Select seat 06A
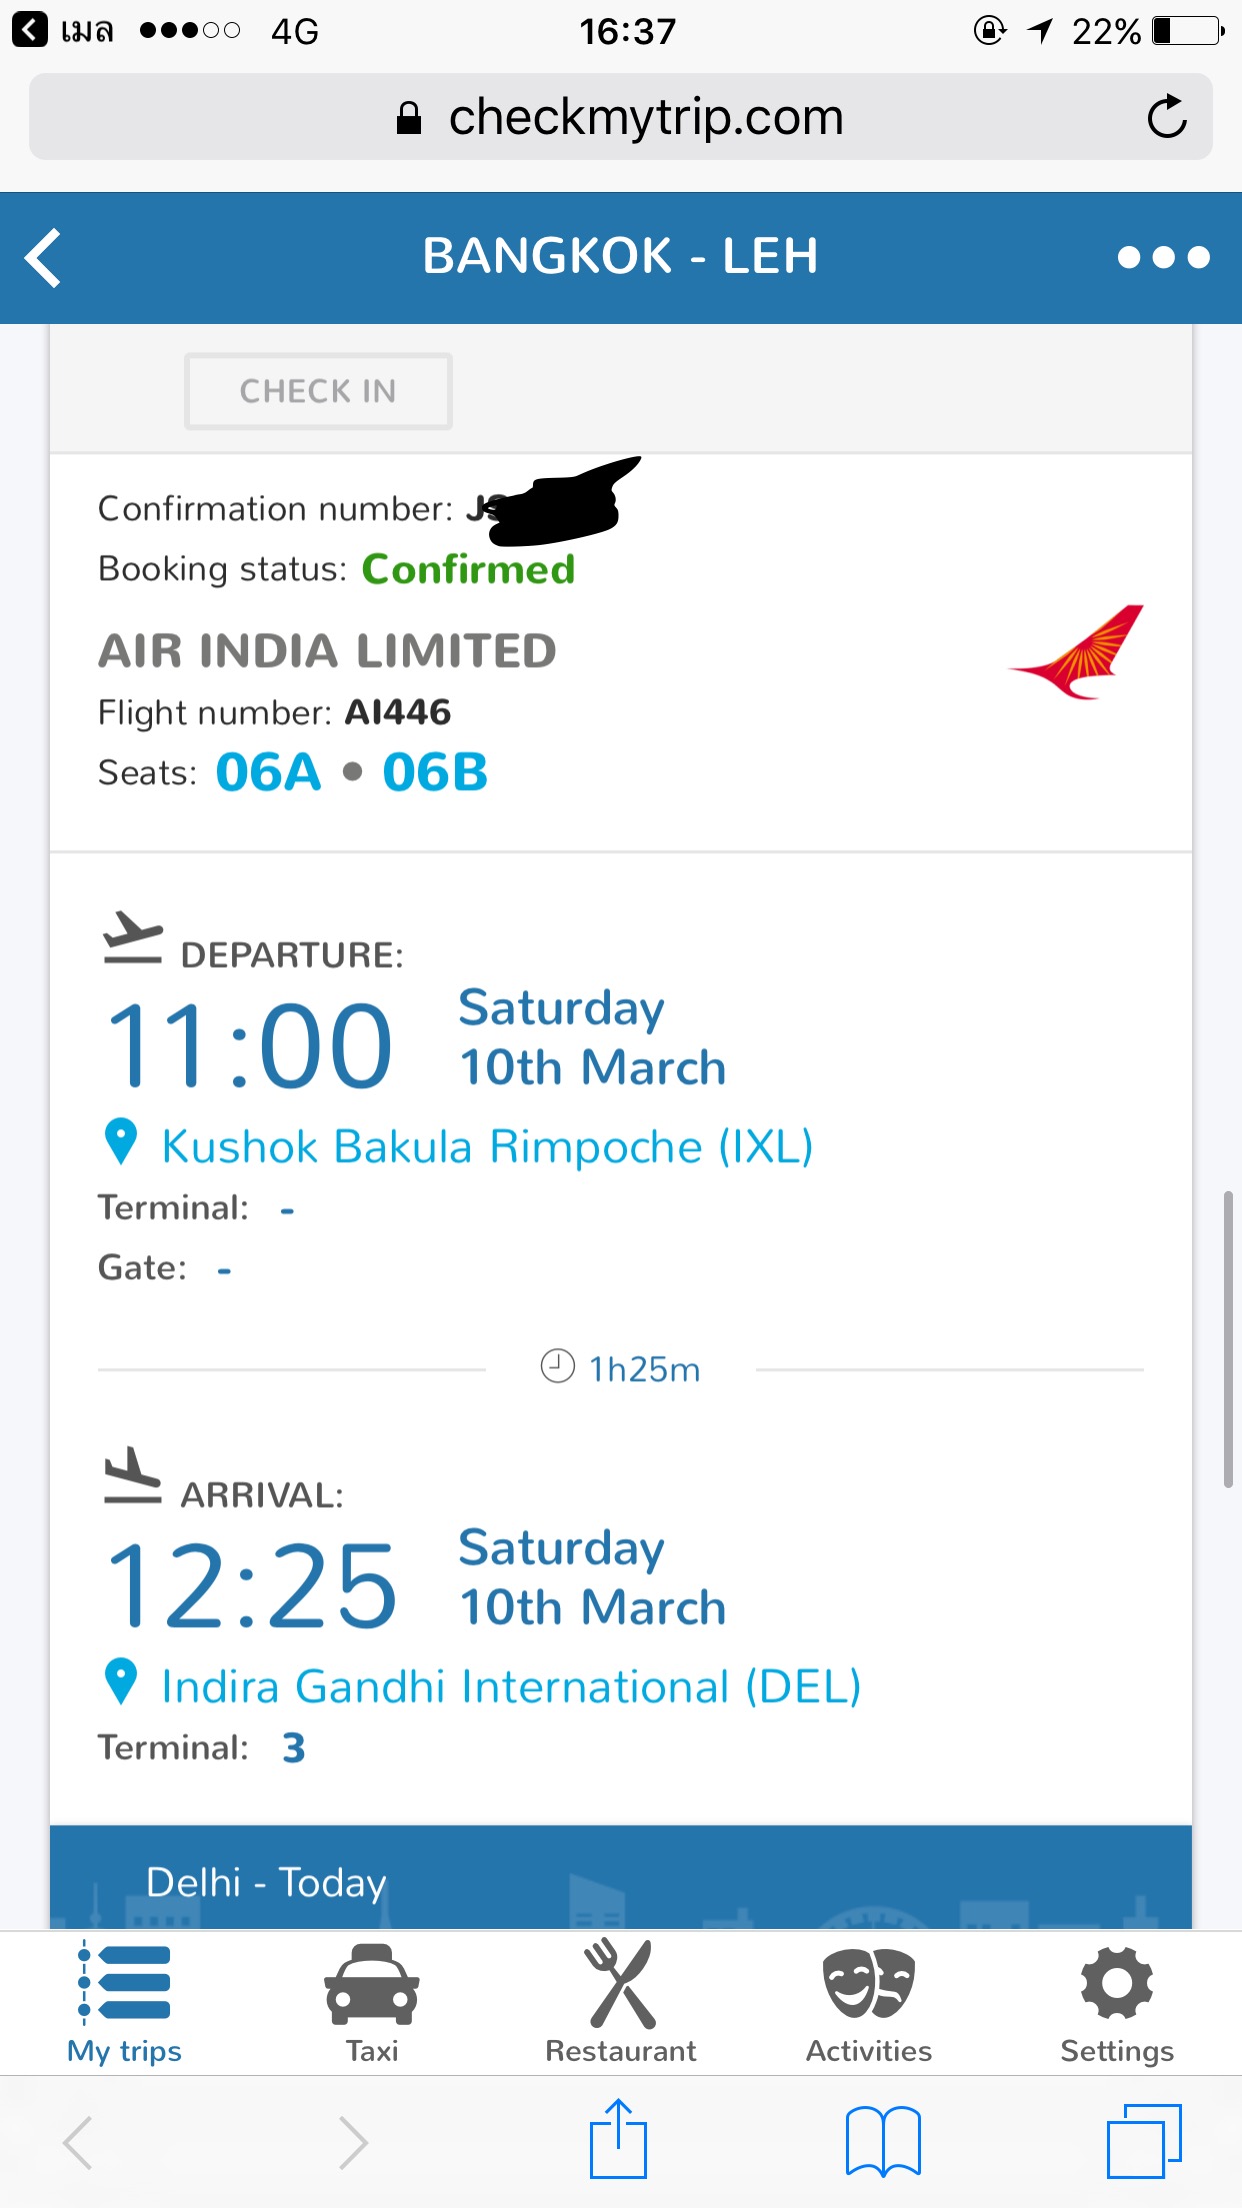 pos(268,773)
